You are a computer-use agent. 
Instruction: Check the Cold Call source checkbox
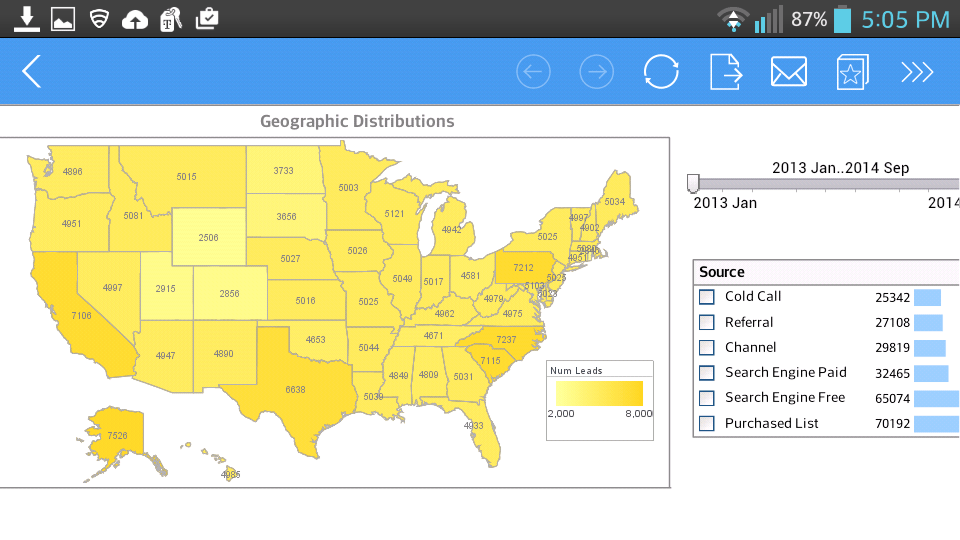tap(707, 297)
